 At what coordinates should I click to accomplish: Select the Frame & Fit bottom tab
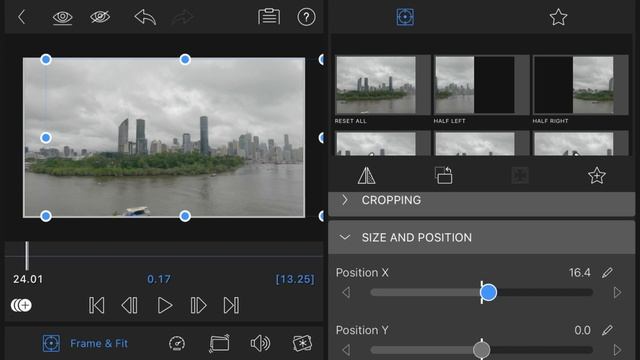pos(85,344)
